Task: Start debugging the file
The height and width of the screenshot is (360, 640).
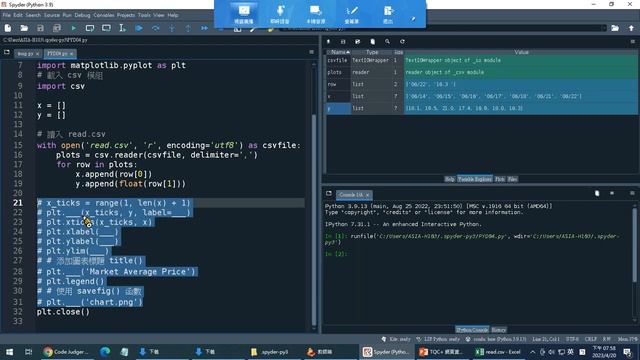Action: click(x=139, y=28)
